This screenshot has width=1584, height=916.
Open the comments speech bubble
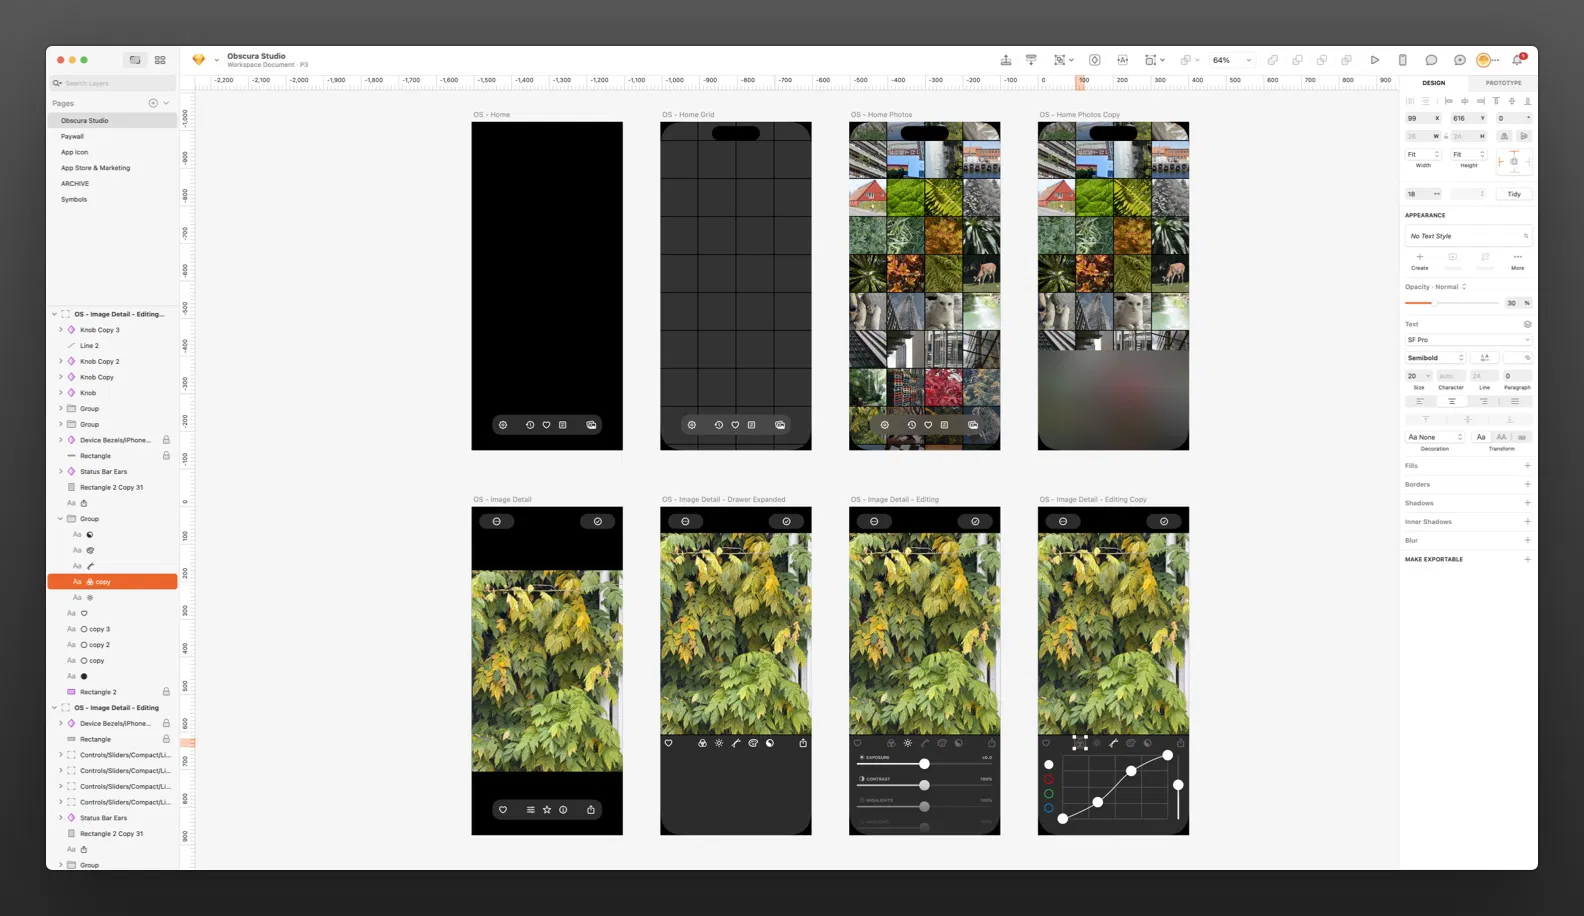[1431, 60]
